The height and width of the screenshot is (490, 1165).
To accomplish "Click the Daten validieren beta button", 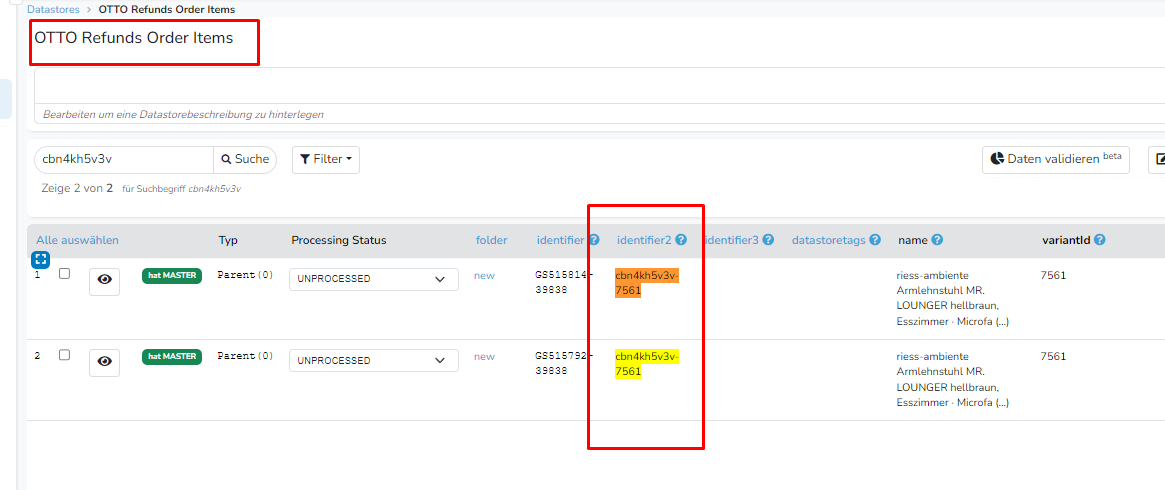I will 1056,159.
